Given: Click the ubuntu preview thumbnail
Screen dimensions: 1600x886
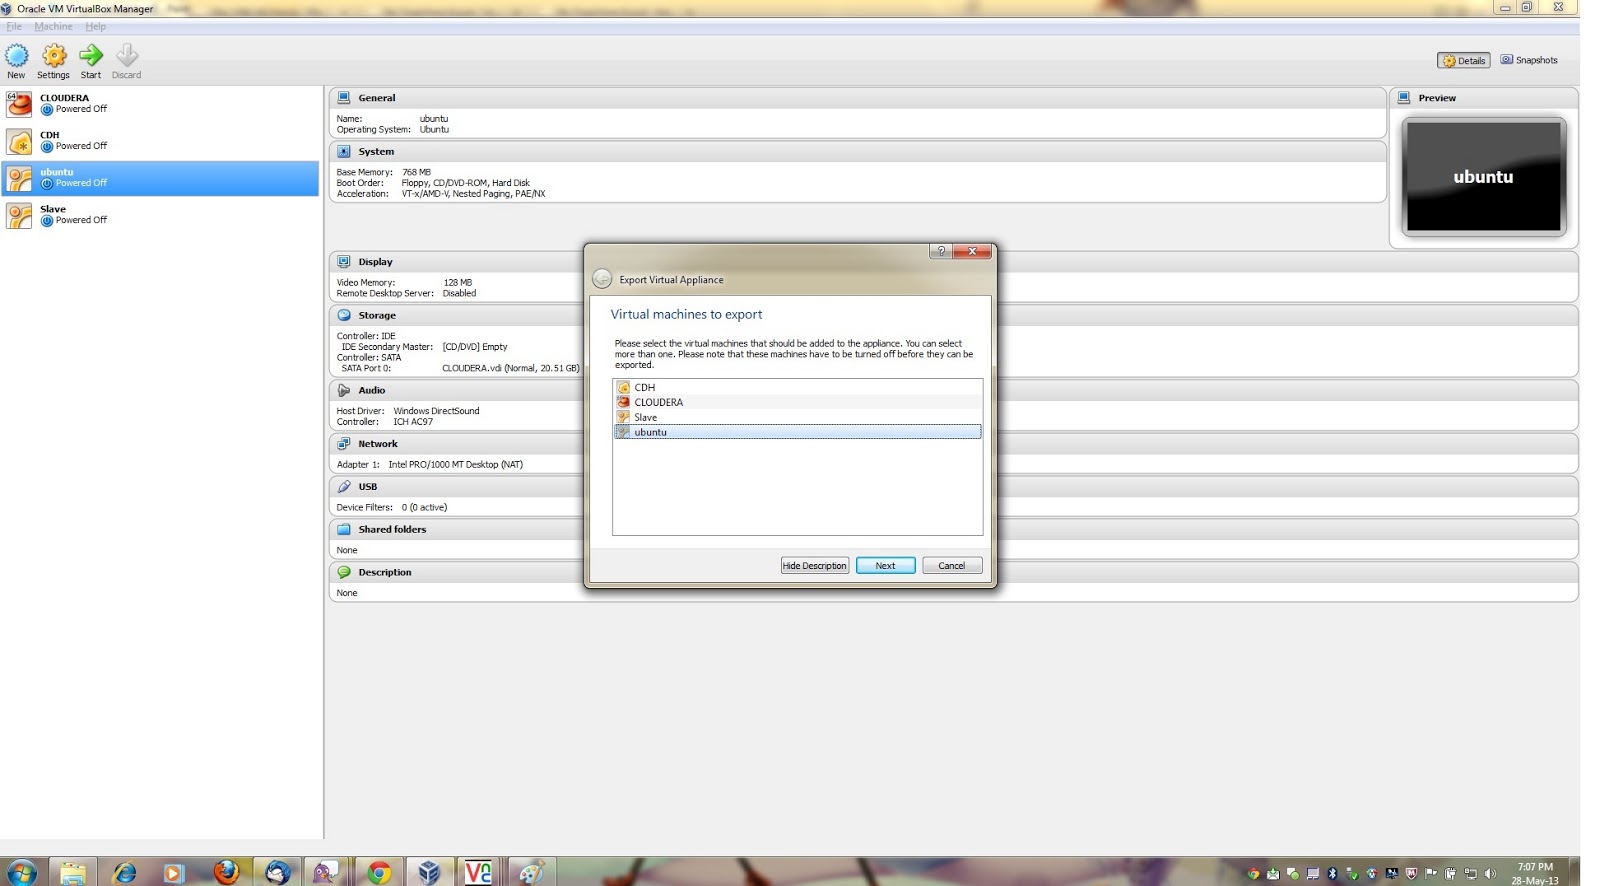Looking at the screenshot, I should tap(1484, 177).
